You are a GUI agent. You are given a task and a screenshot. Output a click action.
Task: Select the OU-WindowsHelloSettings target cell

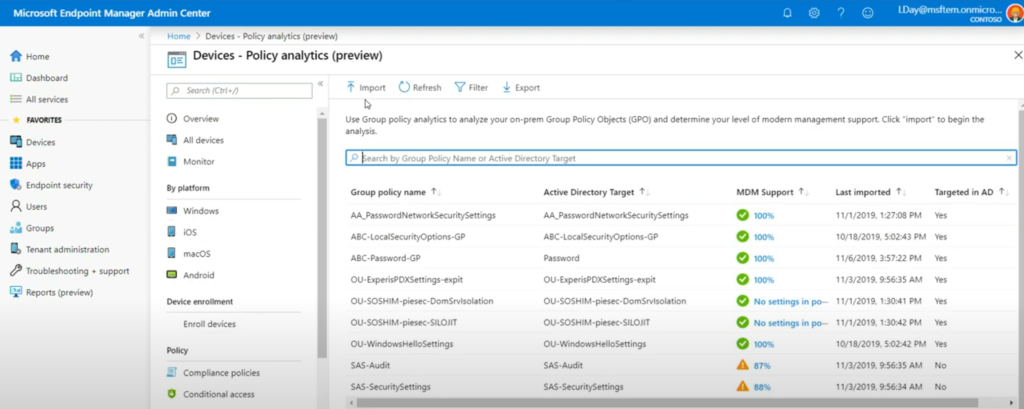click(594, 344)
